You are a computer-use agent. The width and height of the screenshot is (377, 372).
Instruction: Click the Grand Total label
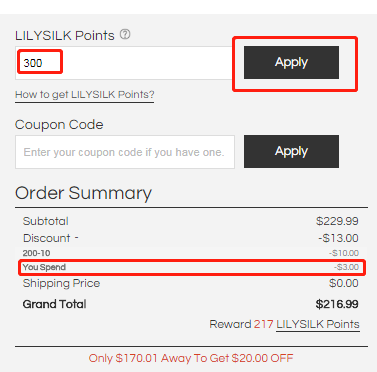[54, 304]
